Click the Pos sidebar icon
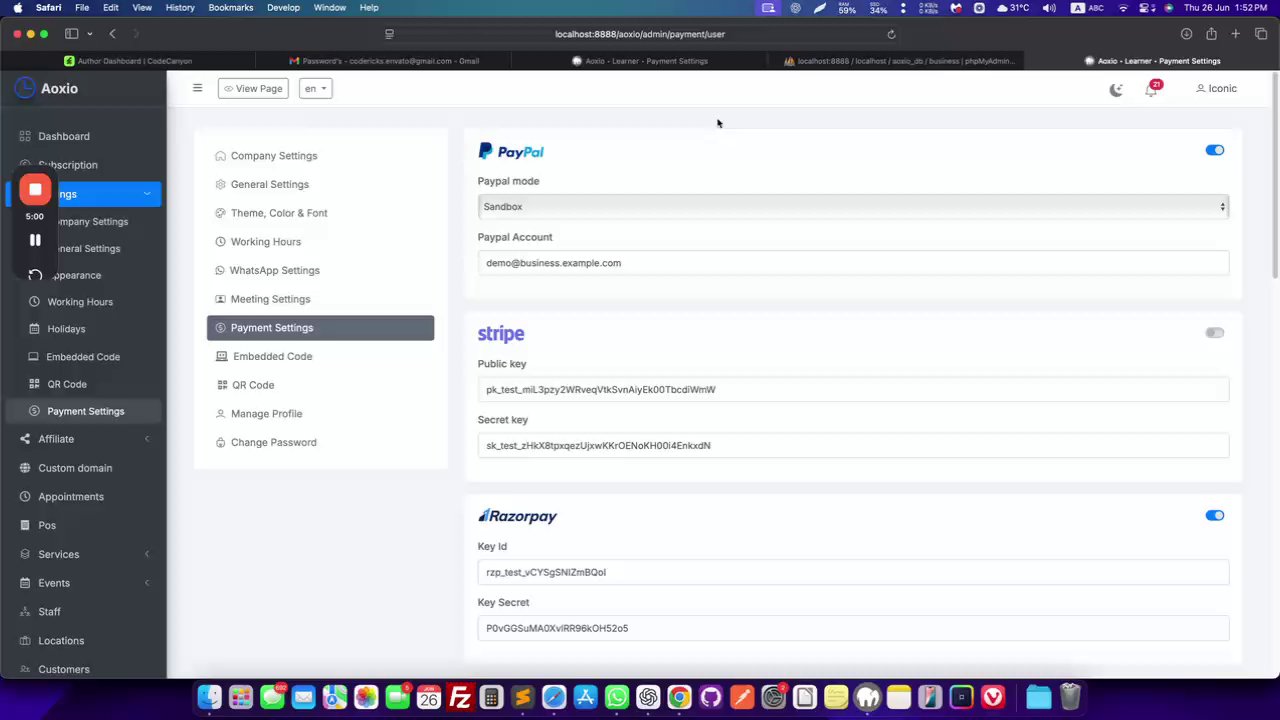 [26, 525]
